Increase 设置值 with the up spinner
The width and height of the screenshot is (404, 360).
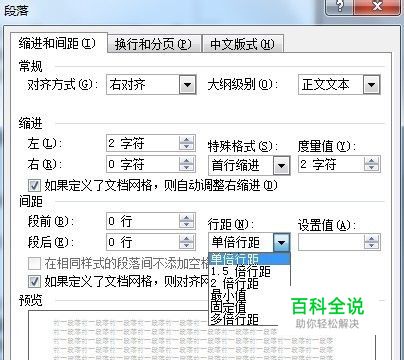(372, 238)
